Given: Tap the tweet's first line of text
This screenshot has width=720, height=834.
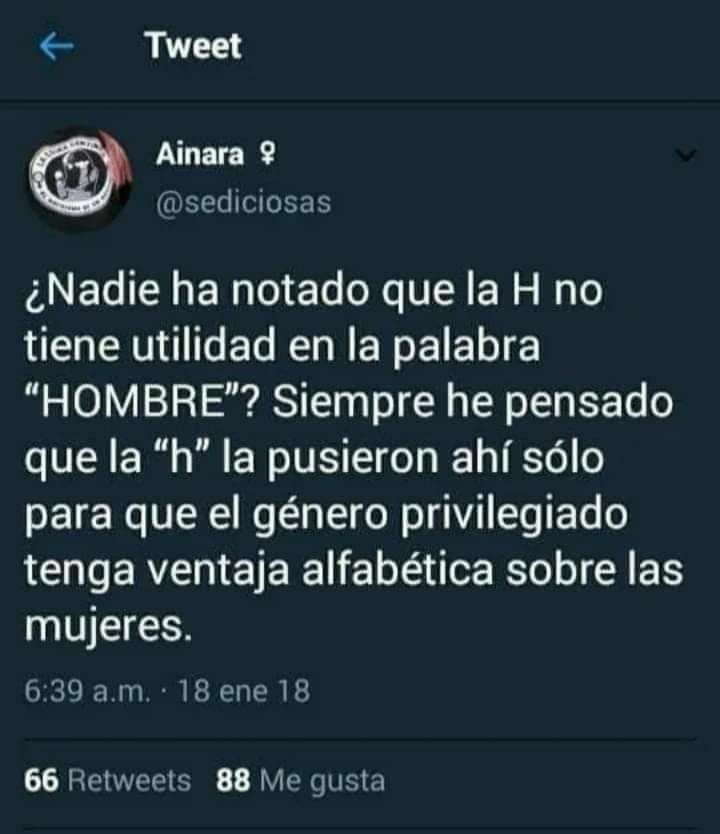Looking at the screenshot, I should (x=314, y=291).
